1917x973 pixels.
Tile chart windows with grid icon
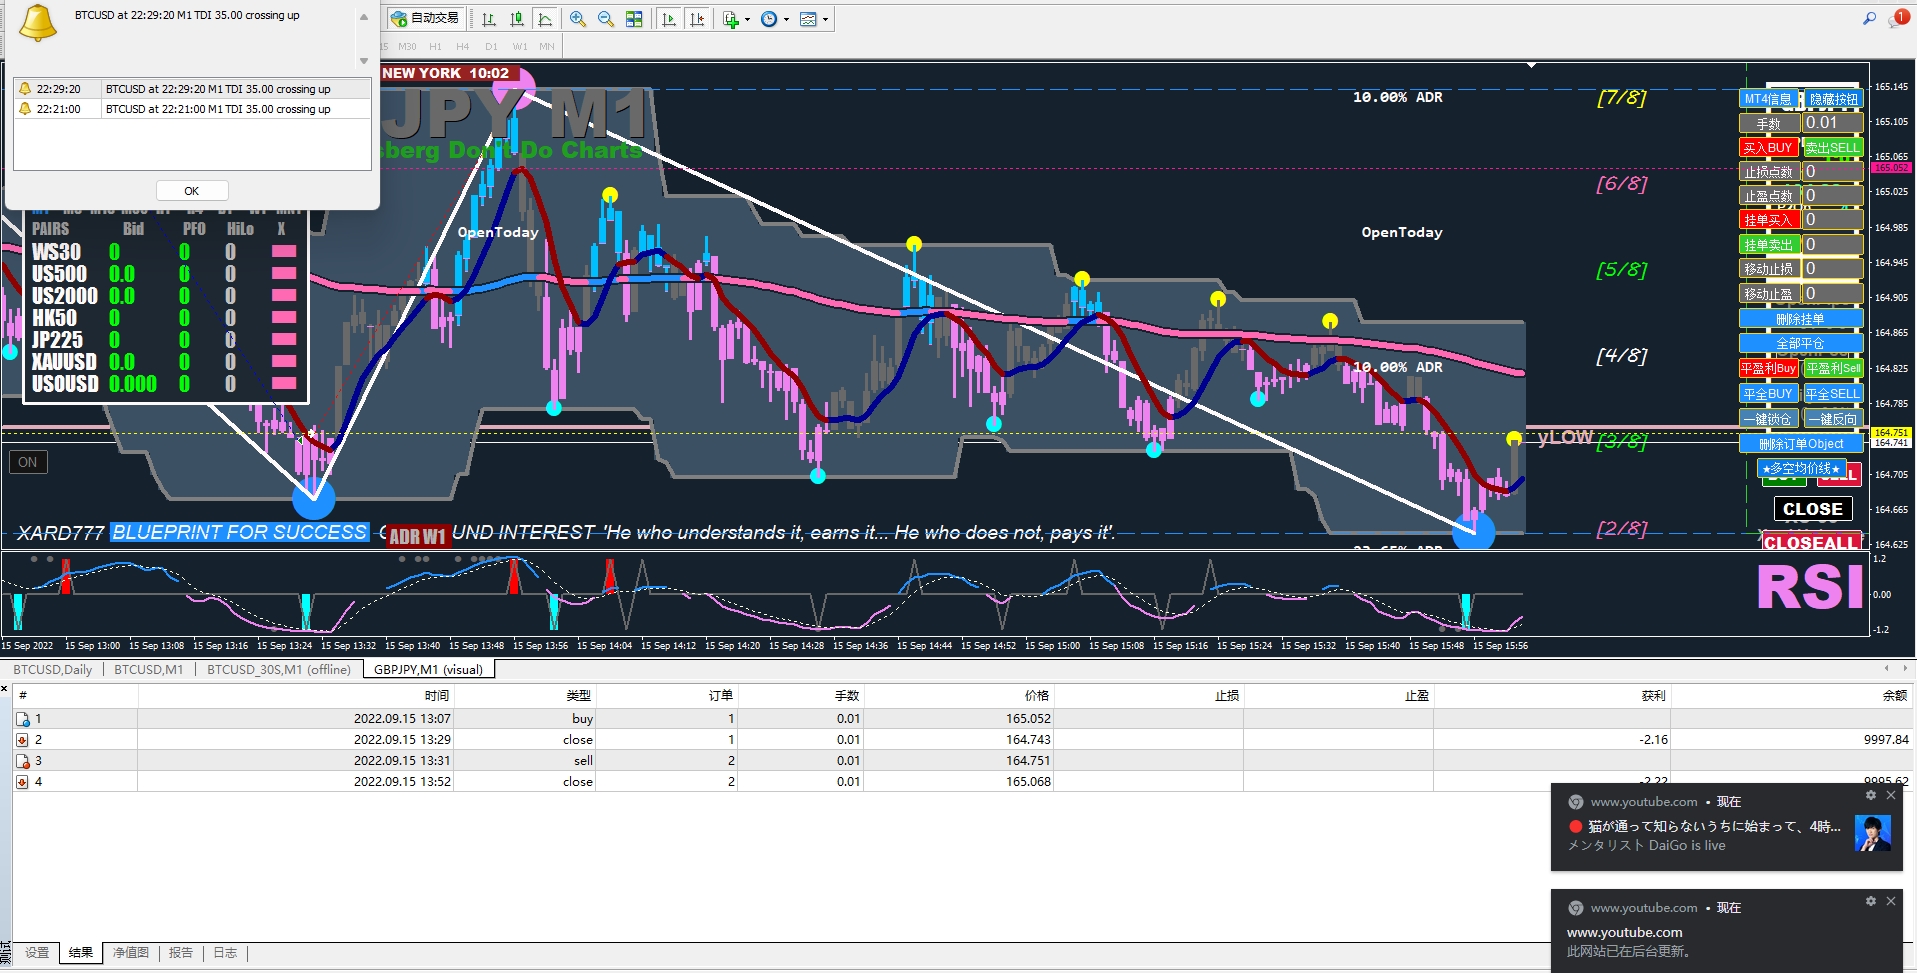634,19
